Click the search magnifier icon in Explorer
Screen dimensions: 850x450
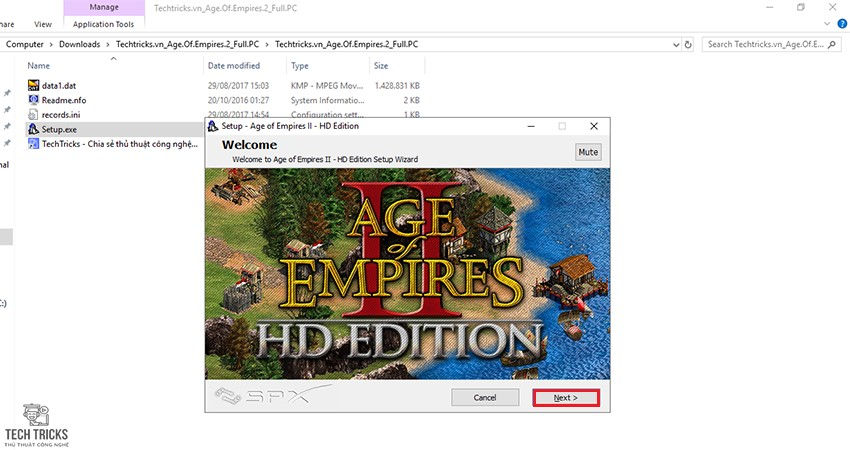click(x=832, y=44)
